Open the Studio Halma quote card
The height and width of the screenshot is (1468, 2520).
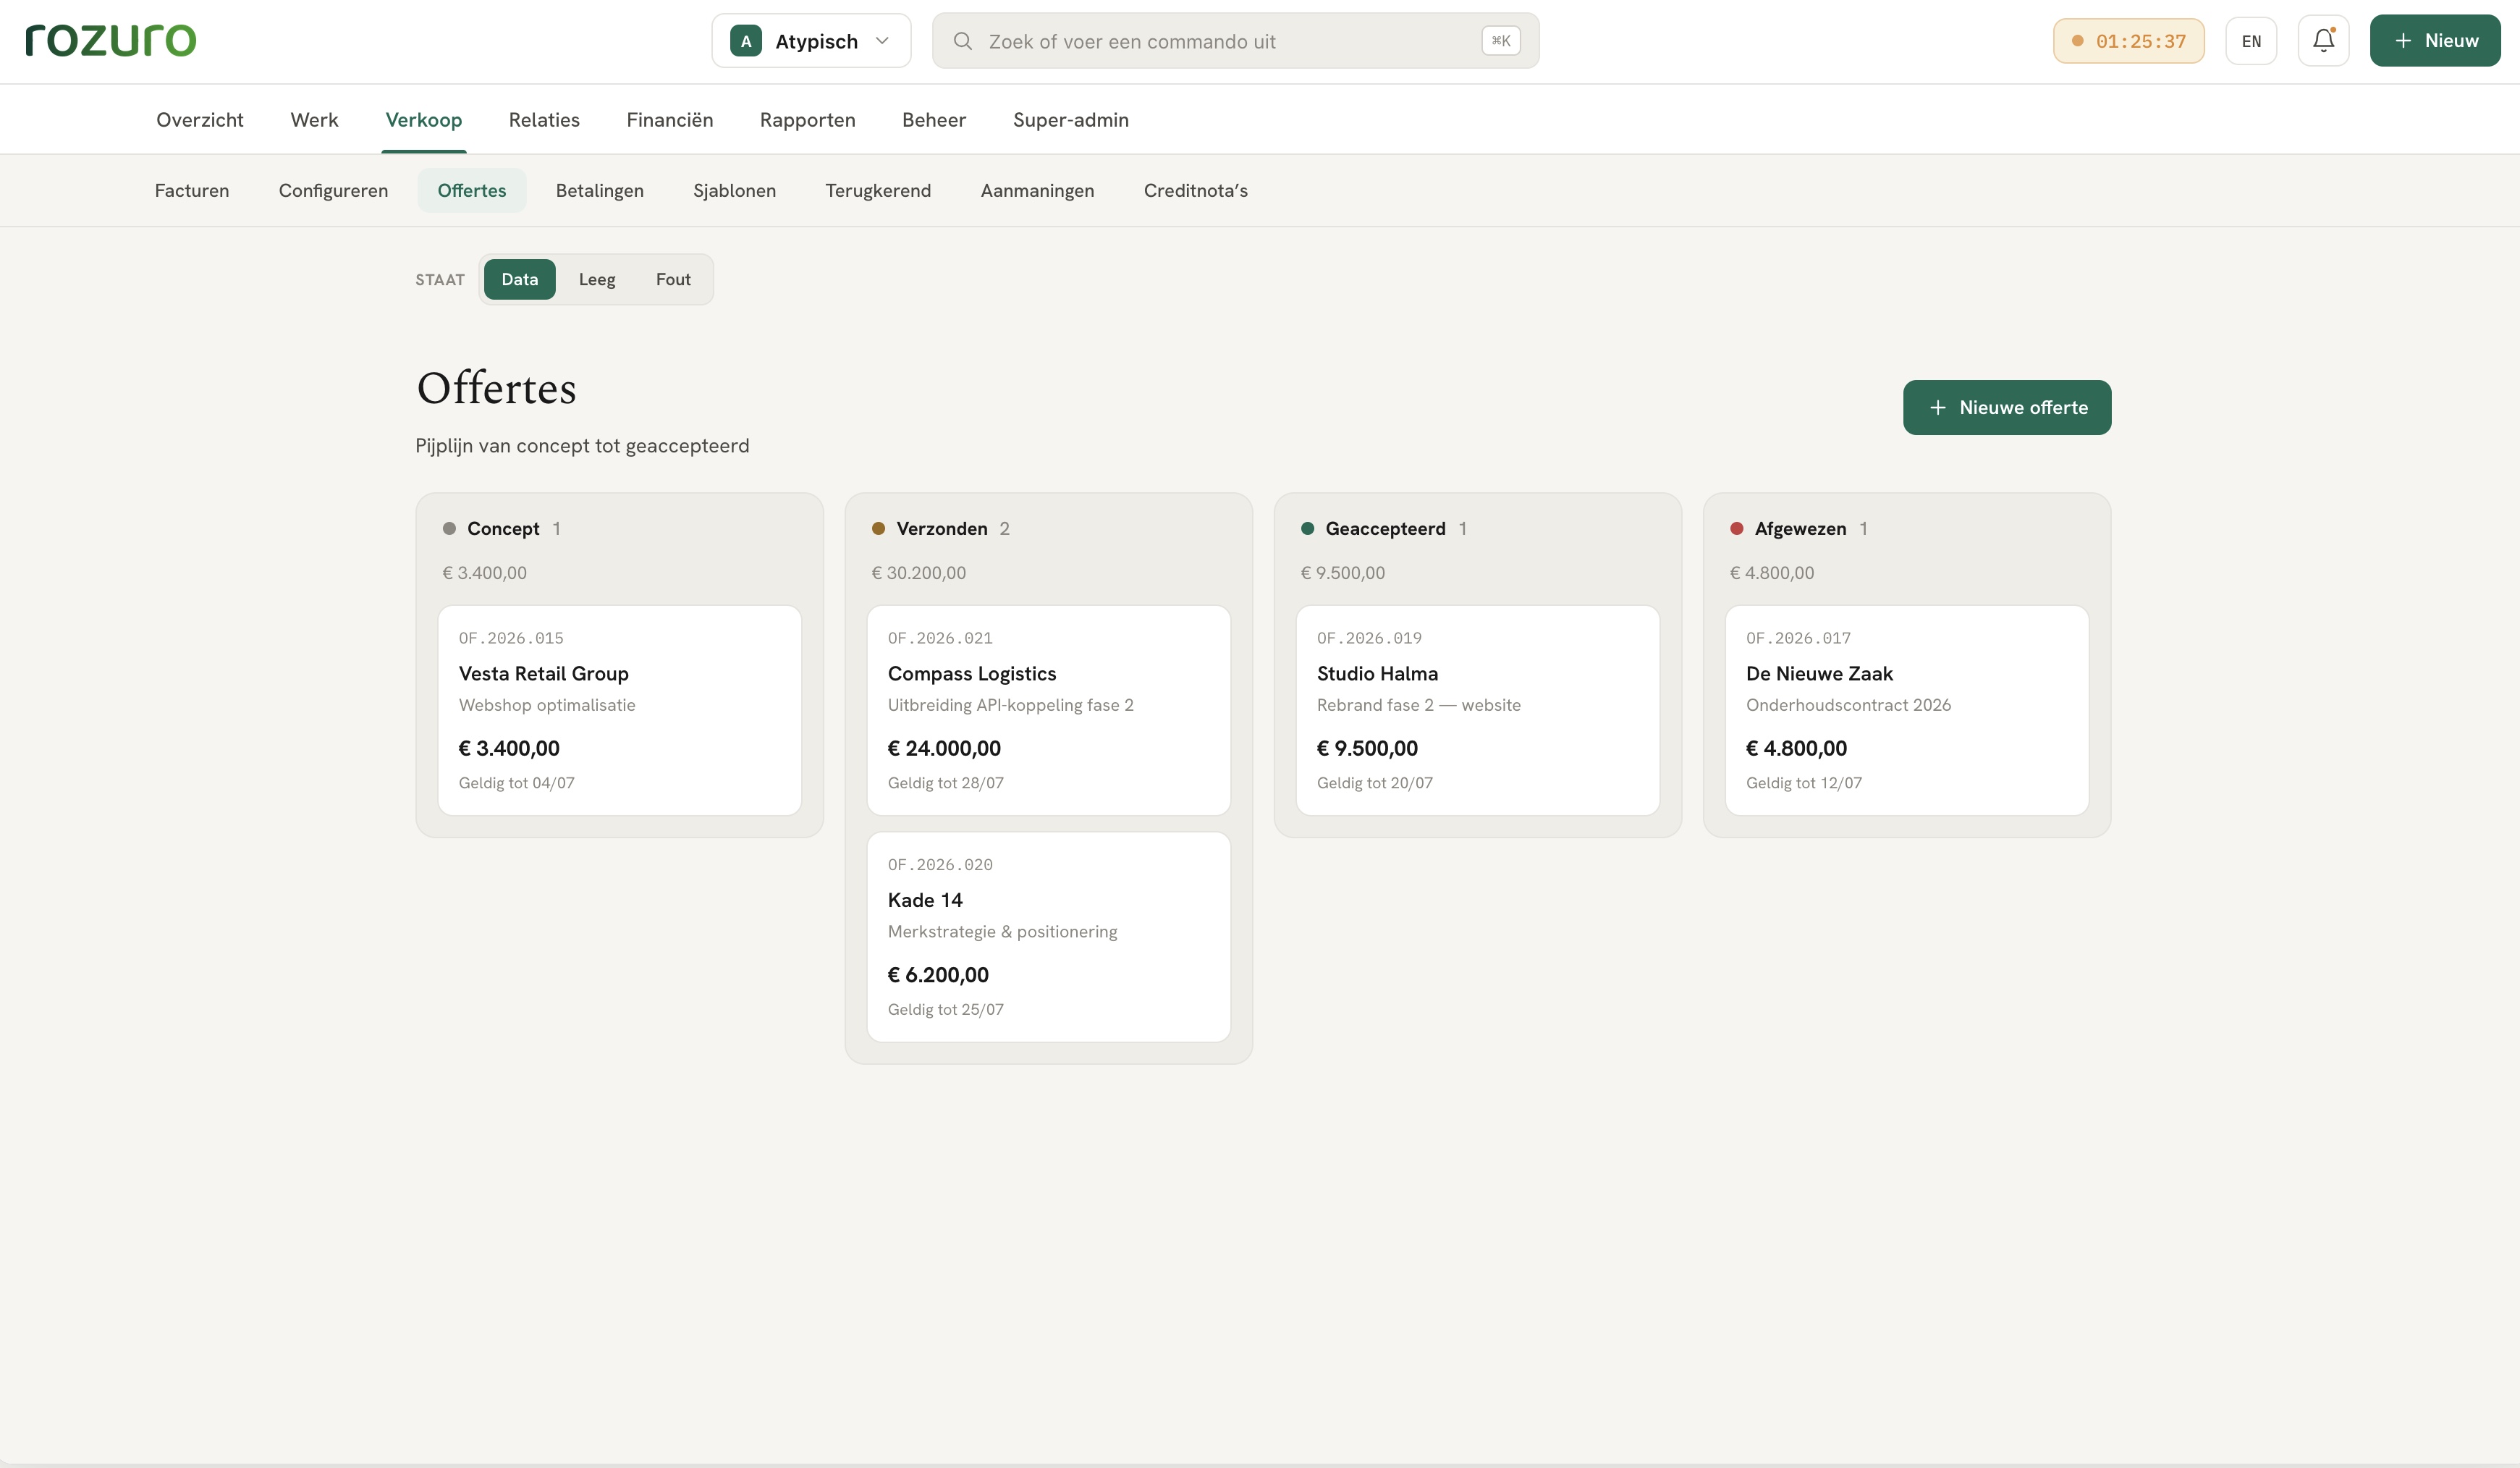point(1478,710)
